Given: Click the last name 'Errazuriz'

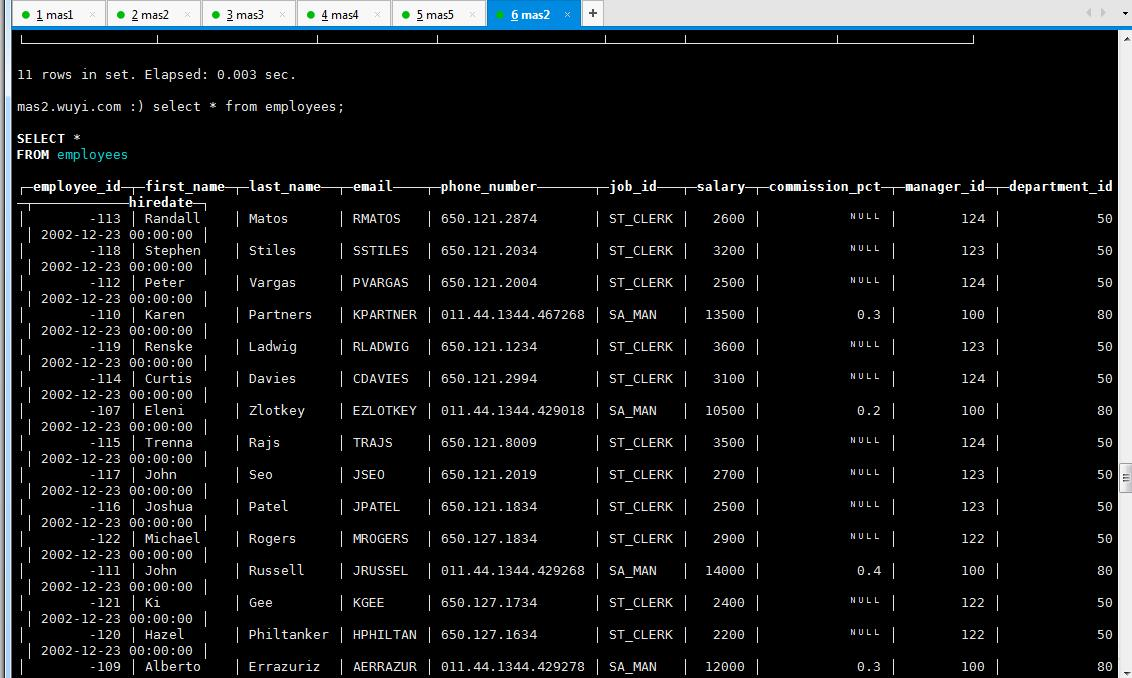Looking at the screenshot, I should pyautogui.click(x=284, y=666).
